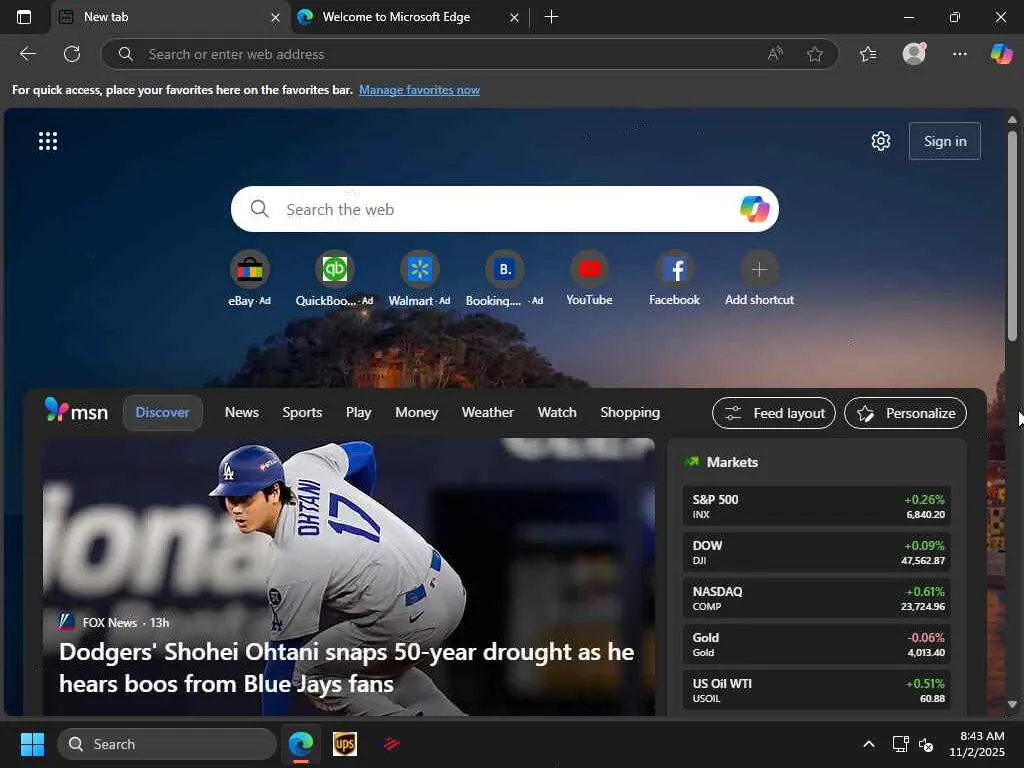Click the page vertical scrollbar thumb
This screenshot has width=1024, height=768.
pos(1012,235)
